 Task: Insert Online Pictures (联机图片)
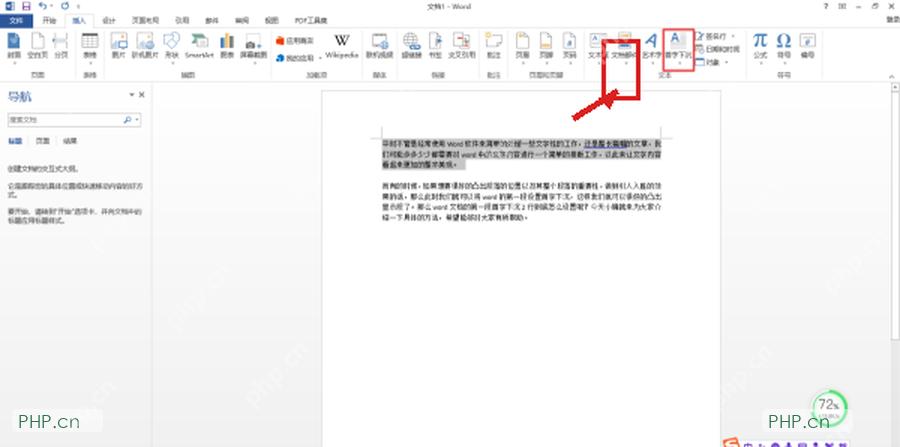tap(145, 46)
